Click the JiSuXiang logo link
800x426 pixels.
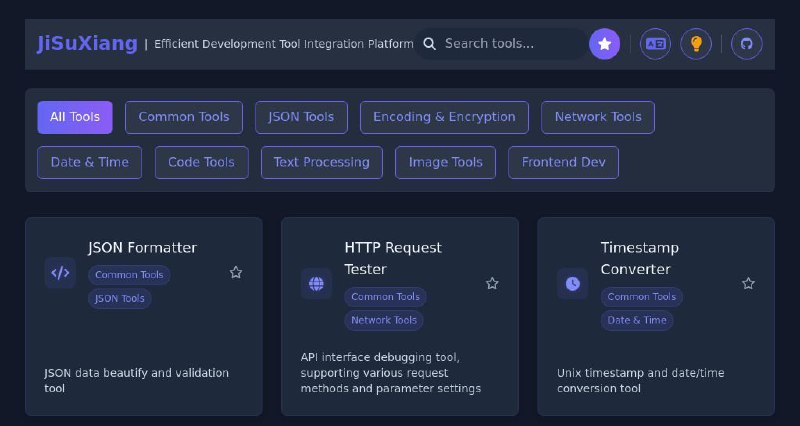point(87,44)
